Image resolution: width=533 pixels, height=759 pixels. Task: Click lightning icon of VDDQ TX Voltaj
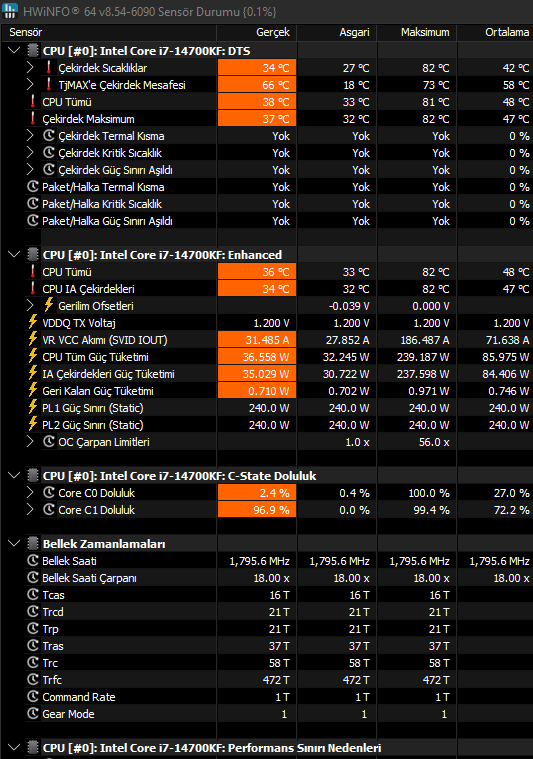pyautogui.click(x=32, y=322)
